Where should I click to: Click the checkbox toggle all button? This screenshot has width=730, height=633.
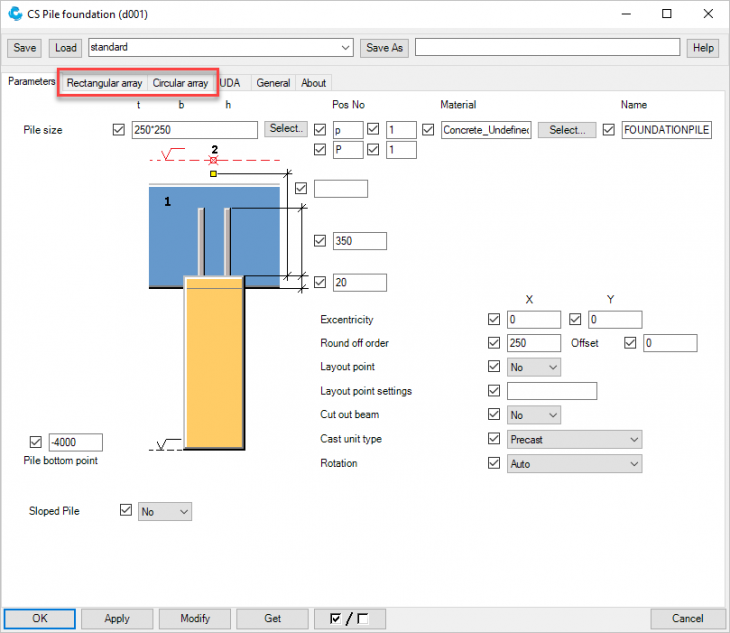coord(349,618)
